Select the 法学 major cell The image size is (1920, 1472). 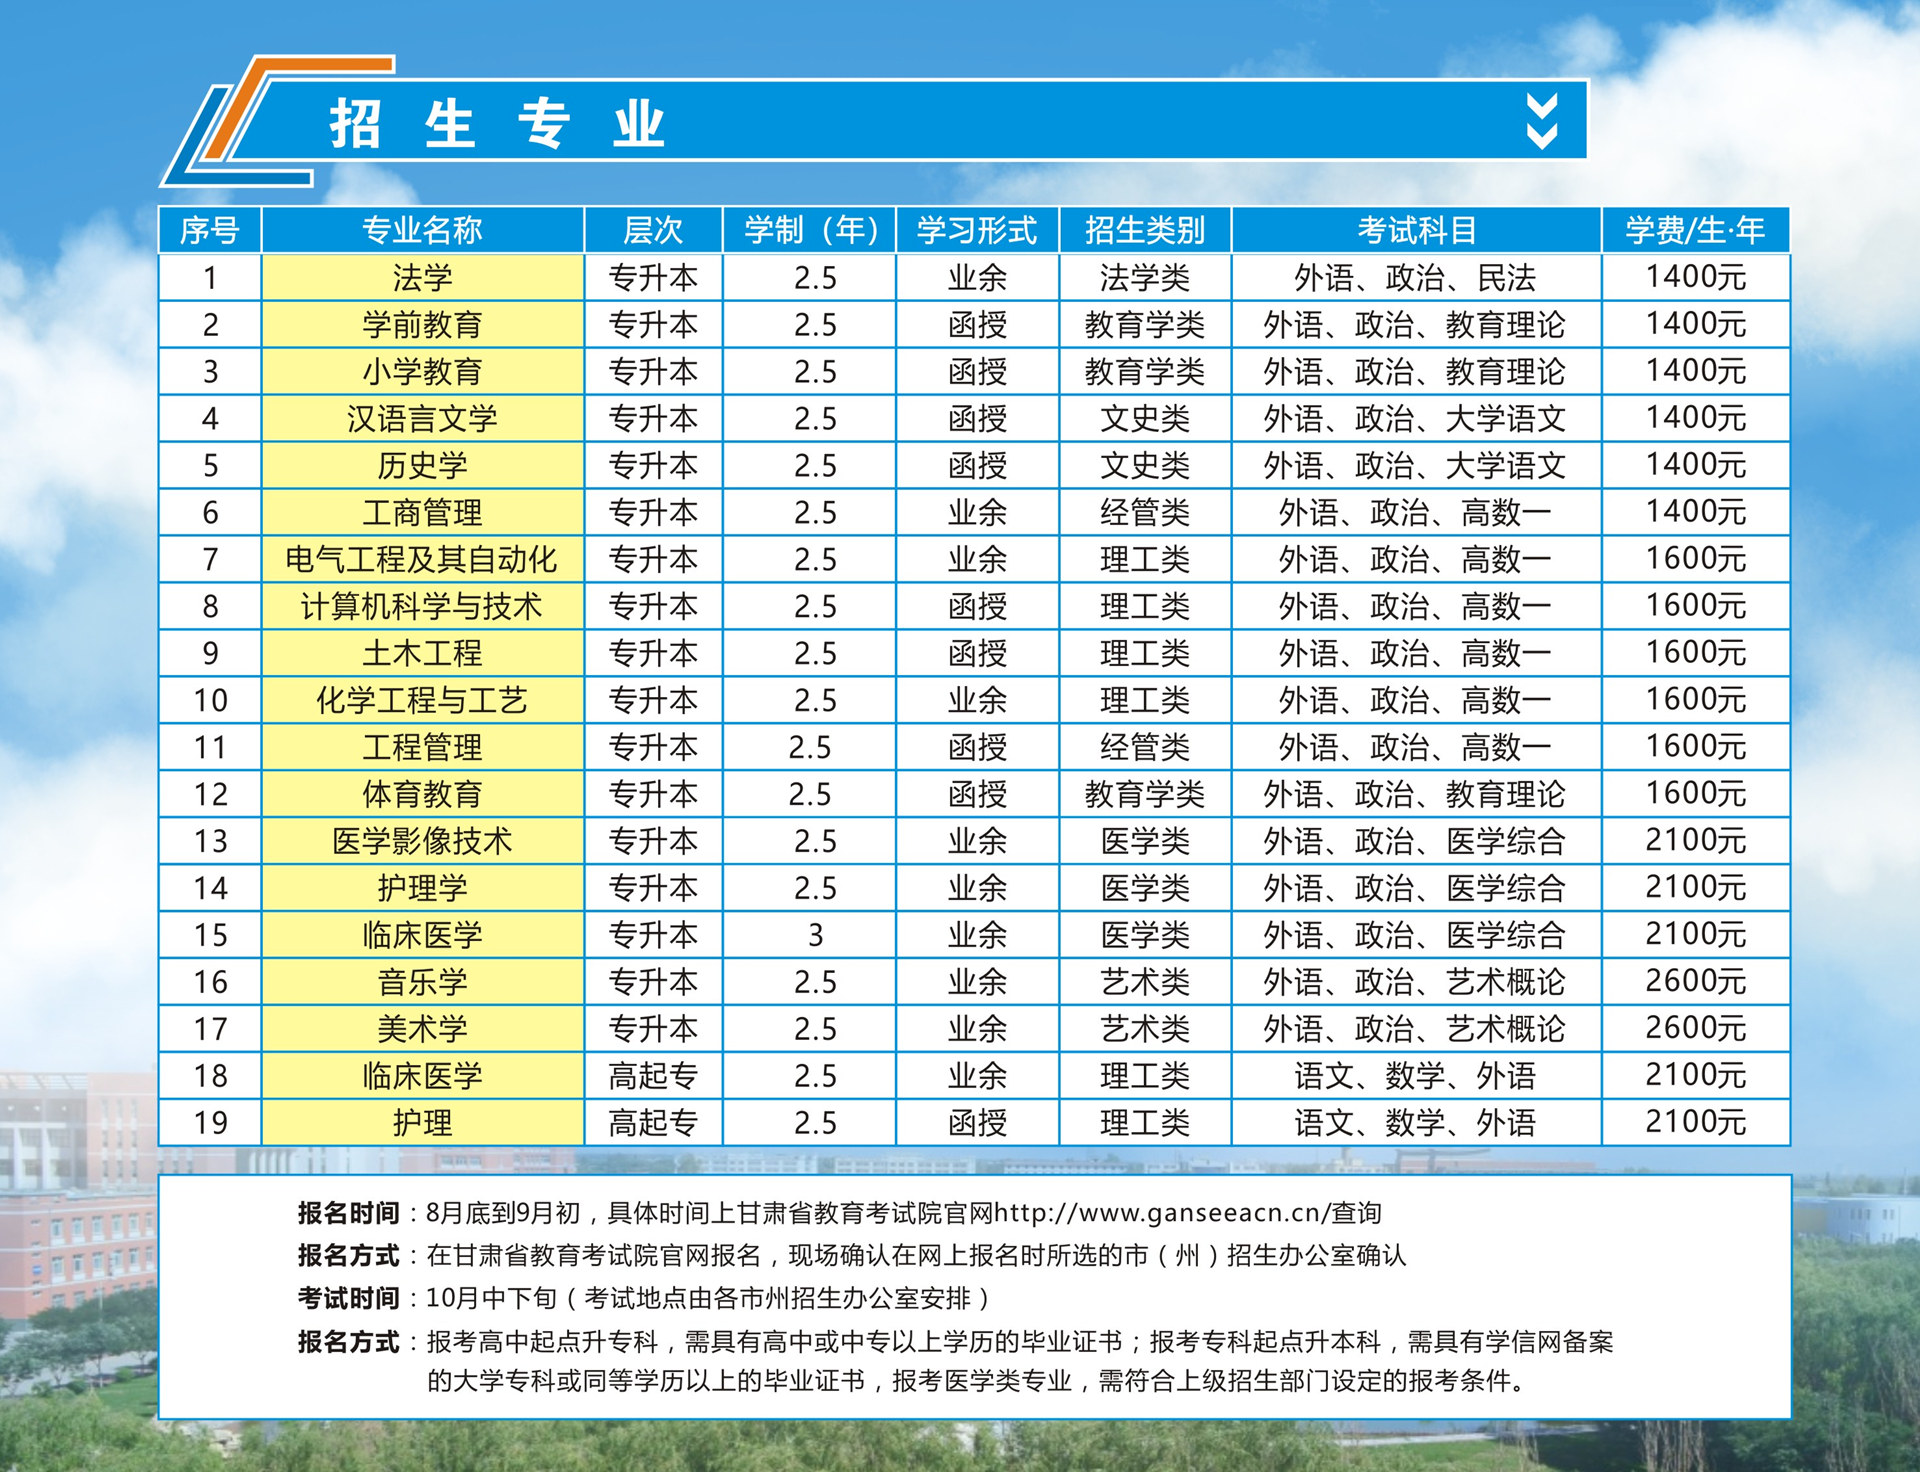(422, 278)
